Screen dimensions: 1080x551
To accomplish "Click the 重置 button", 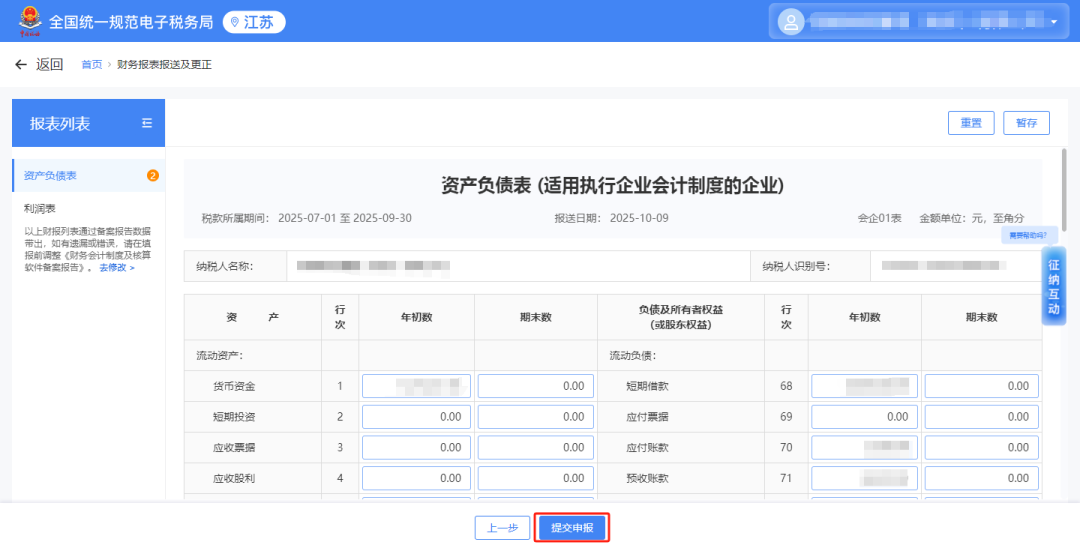I will tap(971, 123).
